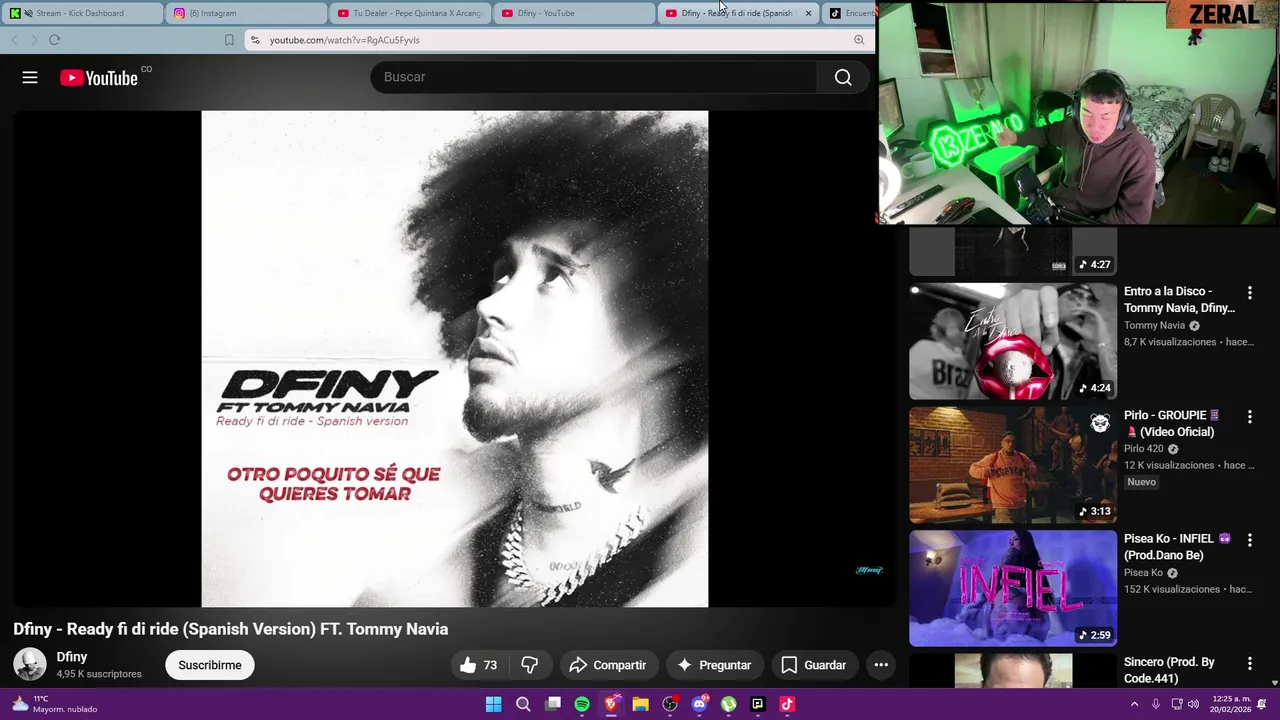Switch to Tu Dealer - Pepe Quintana tab

(411, 13)
